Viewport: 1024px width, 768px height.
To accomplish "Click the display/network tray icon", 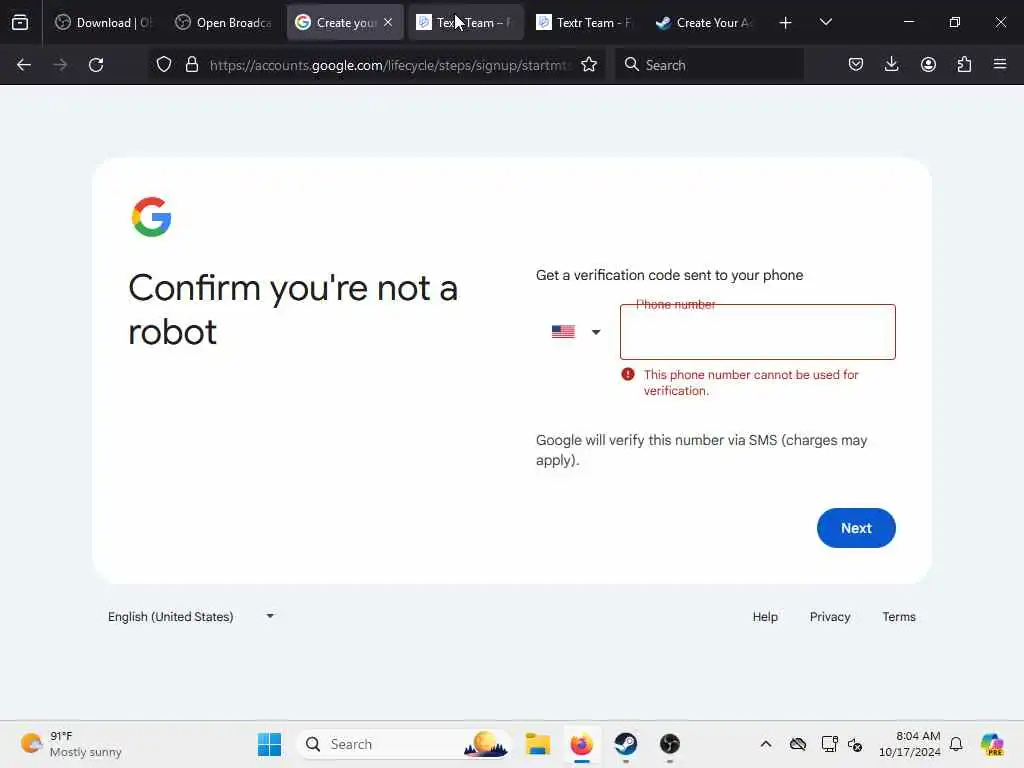I will tap(829, 744).
